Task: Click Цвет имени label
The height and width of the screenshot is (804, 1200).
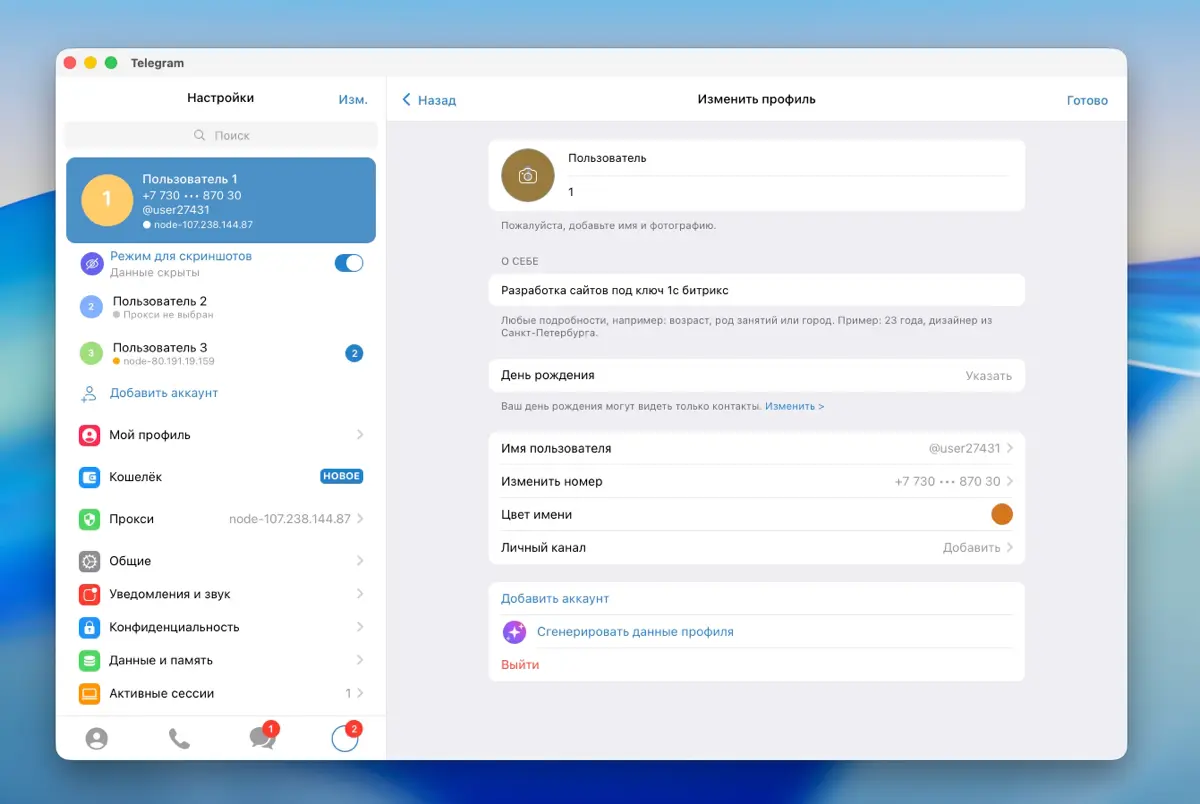Action: pos(536,514)
